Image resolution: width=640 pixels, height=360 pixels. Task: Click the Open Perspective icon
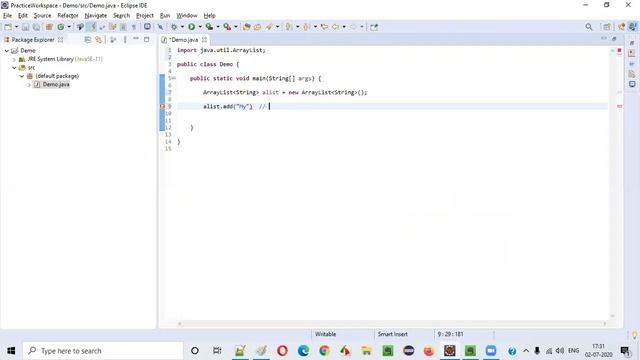coord(607,27)
